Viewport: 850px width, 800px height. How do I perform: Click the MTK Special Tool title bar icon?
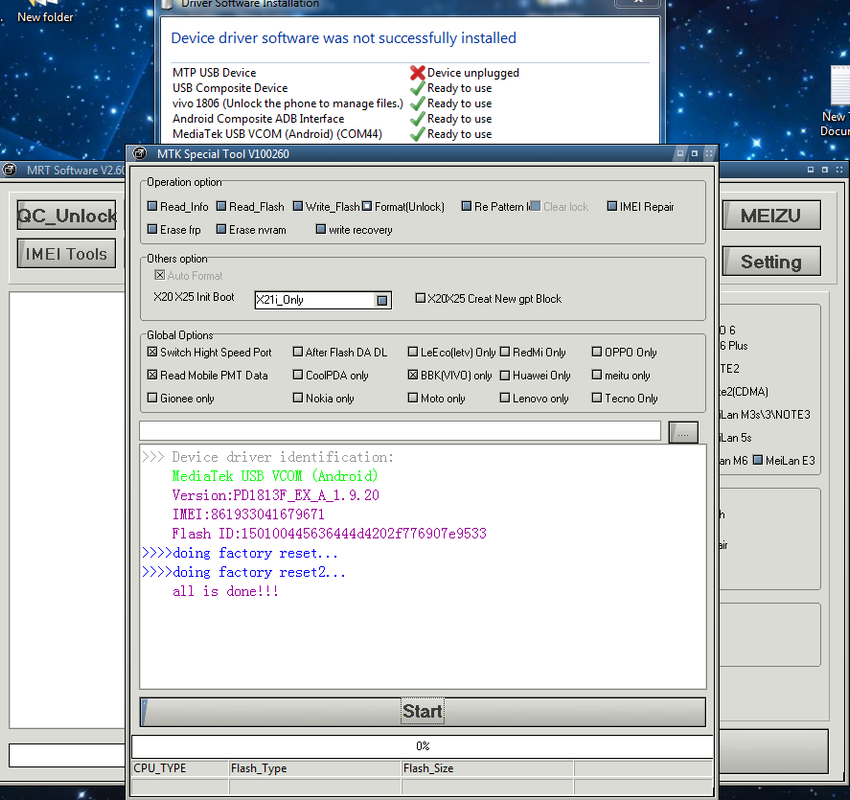coord(140,153)
